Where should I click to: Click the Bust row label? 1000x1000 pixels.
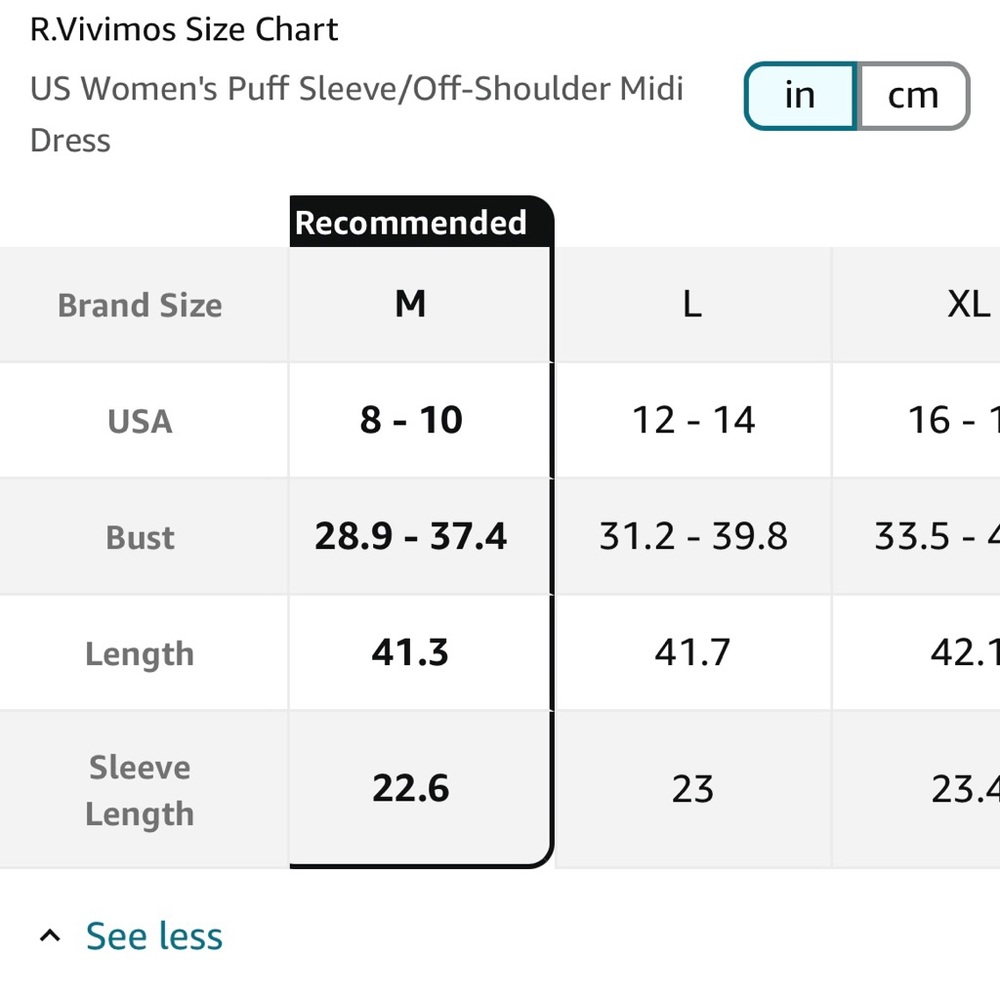[x=140, y=537]
